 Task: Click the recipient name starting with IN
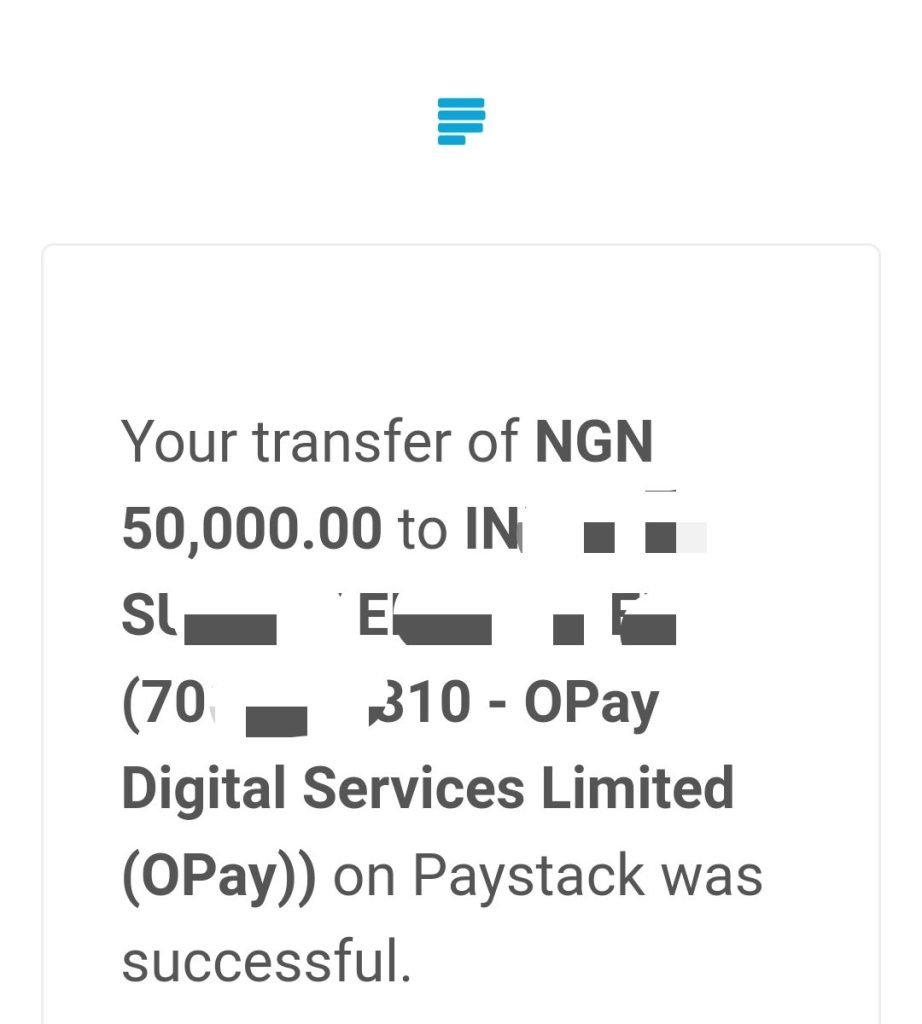coord(493,528)
